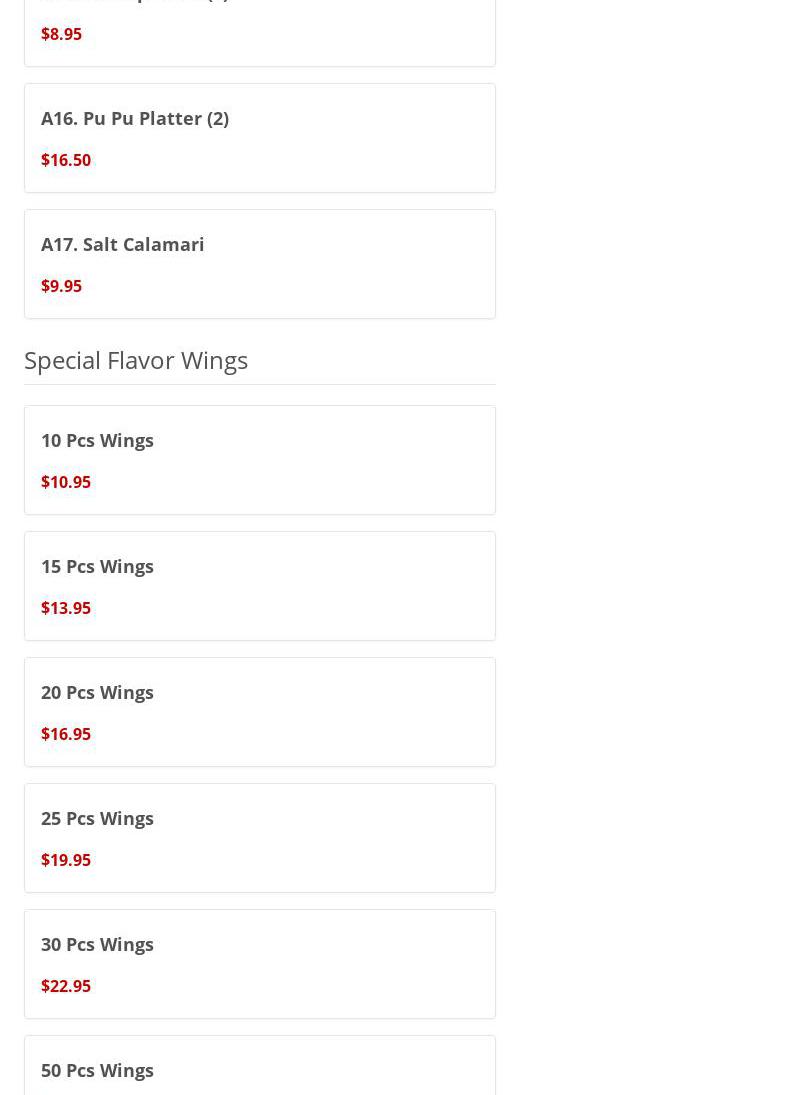Add the 30 Pcs Wings item
This screenshot has width=785, height=1095.
coord(97,944)
